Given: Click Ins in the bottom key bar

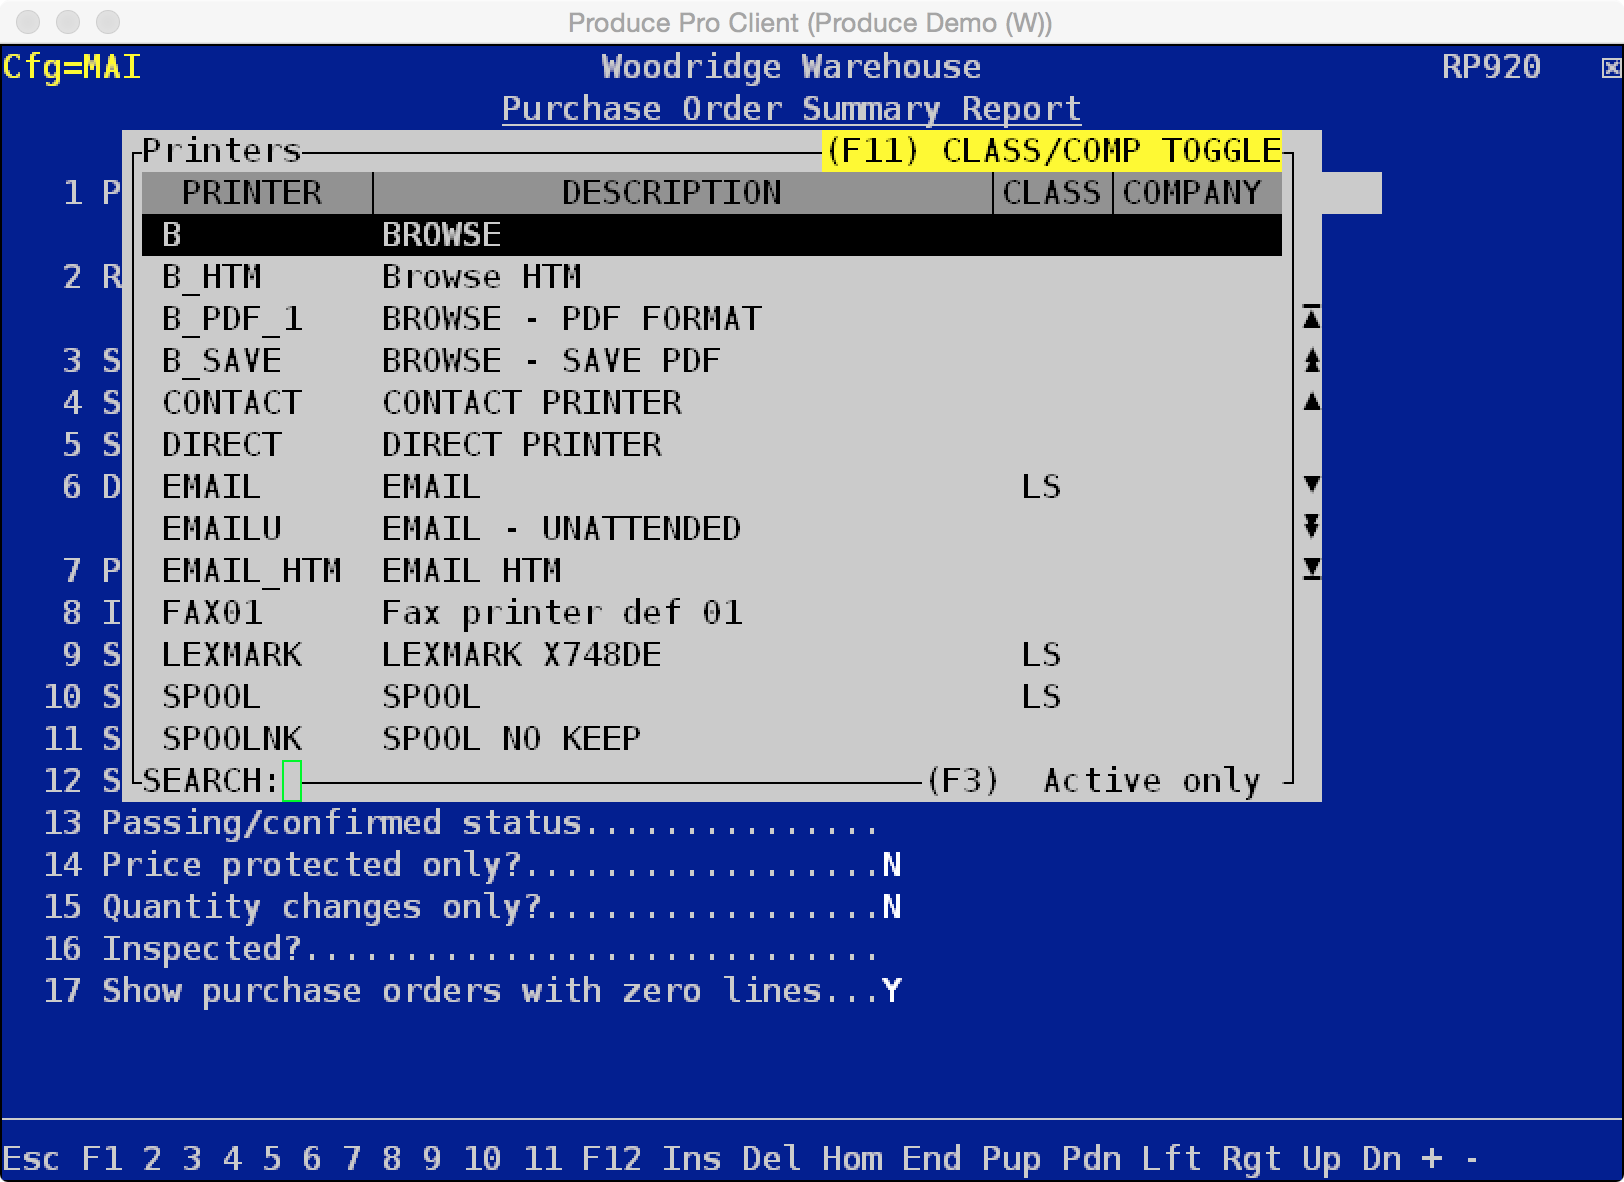Looking at the screenshot, I should click(x=691, y=1159).
